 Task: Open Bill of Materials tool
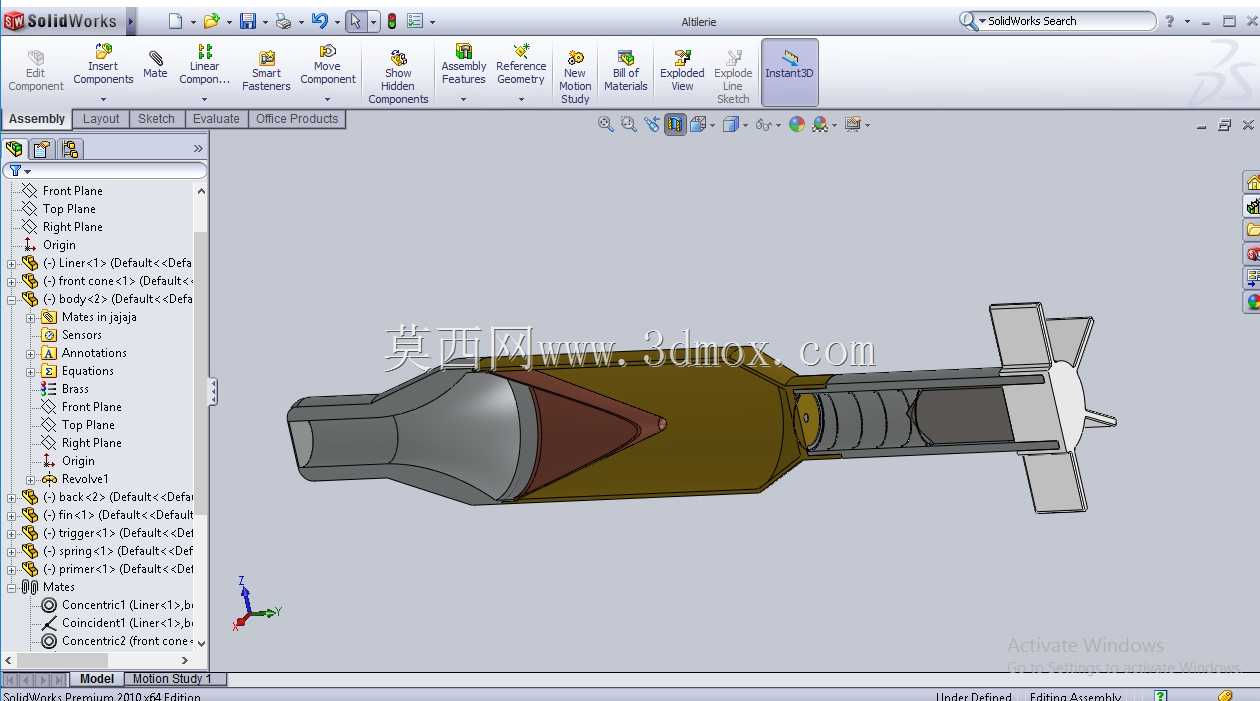[x=626, y=71]
